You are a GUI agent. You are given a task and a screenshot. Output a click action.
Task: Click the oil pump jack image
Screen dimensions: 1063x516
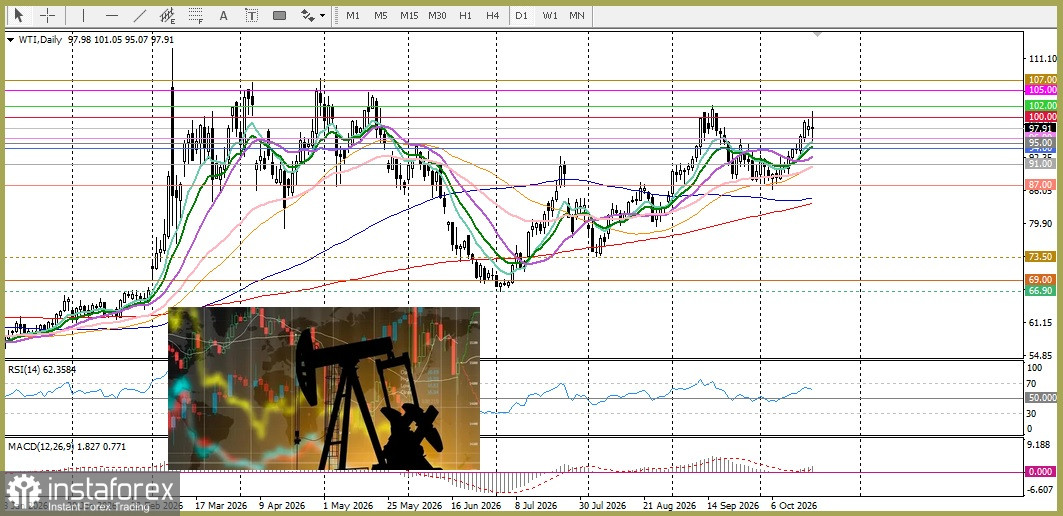(x=323, y=389)
